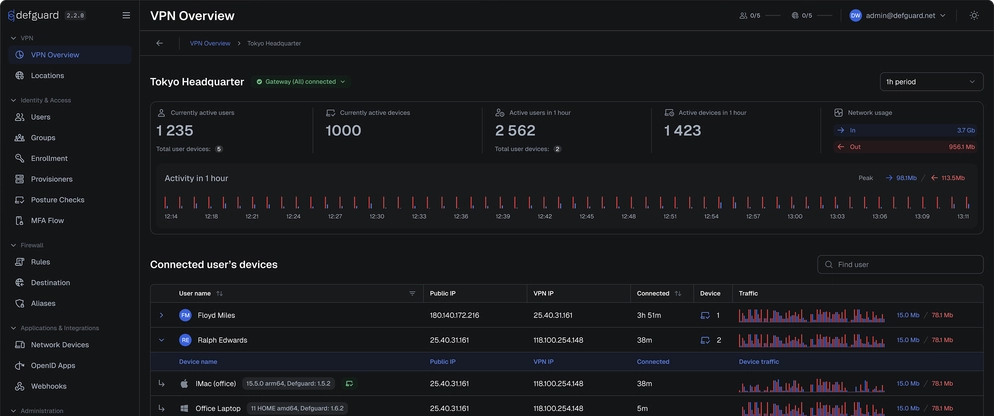Click the Posture Checks sidebar icon
The width and height of the screenshot is (994, 416).
point(20,200)
